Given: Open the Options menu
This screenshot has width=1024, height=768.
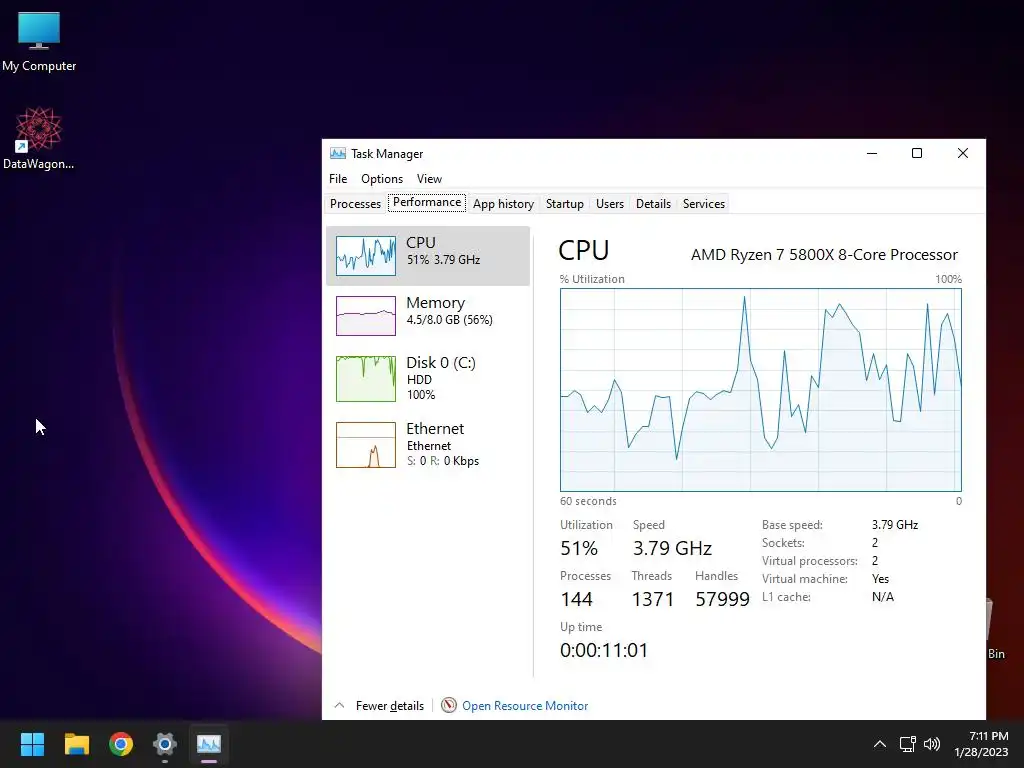Looking at the screenshot, I should (382, 178).
